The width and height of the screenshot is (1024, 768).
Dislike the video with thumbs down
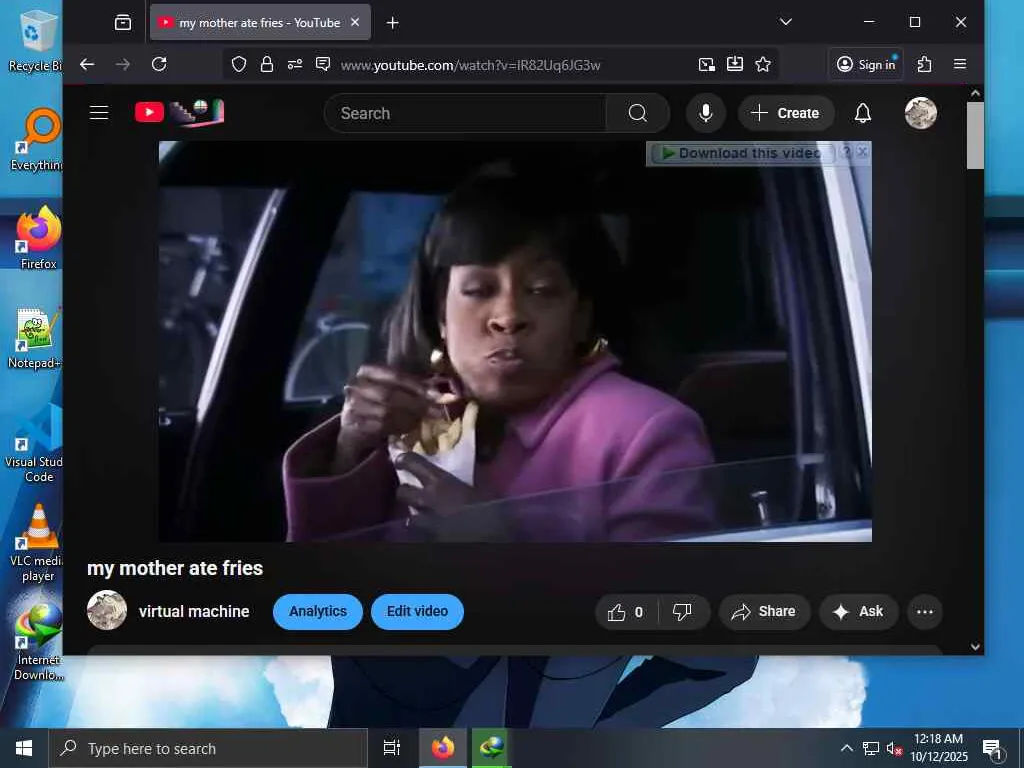tap(682, 612)
